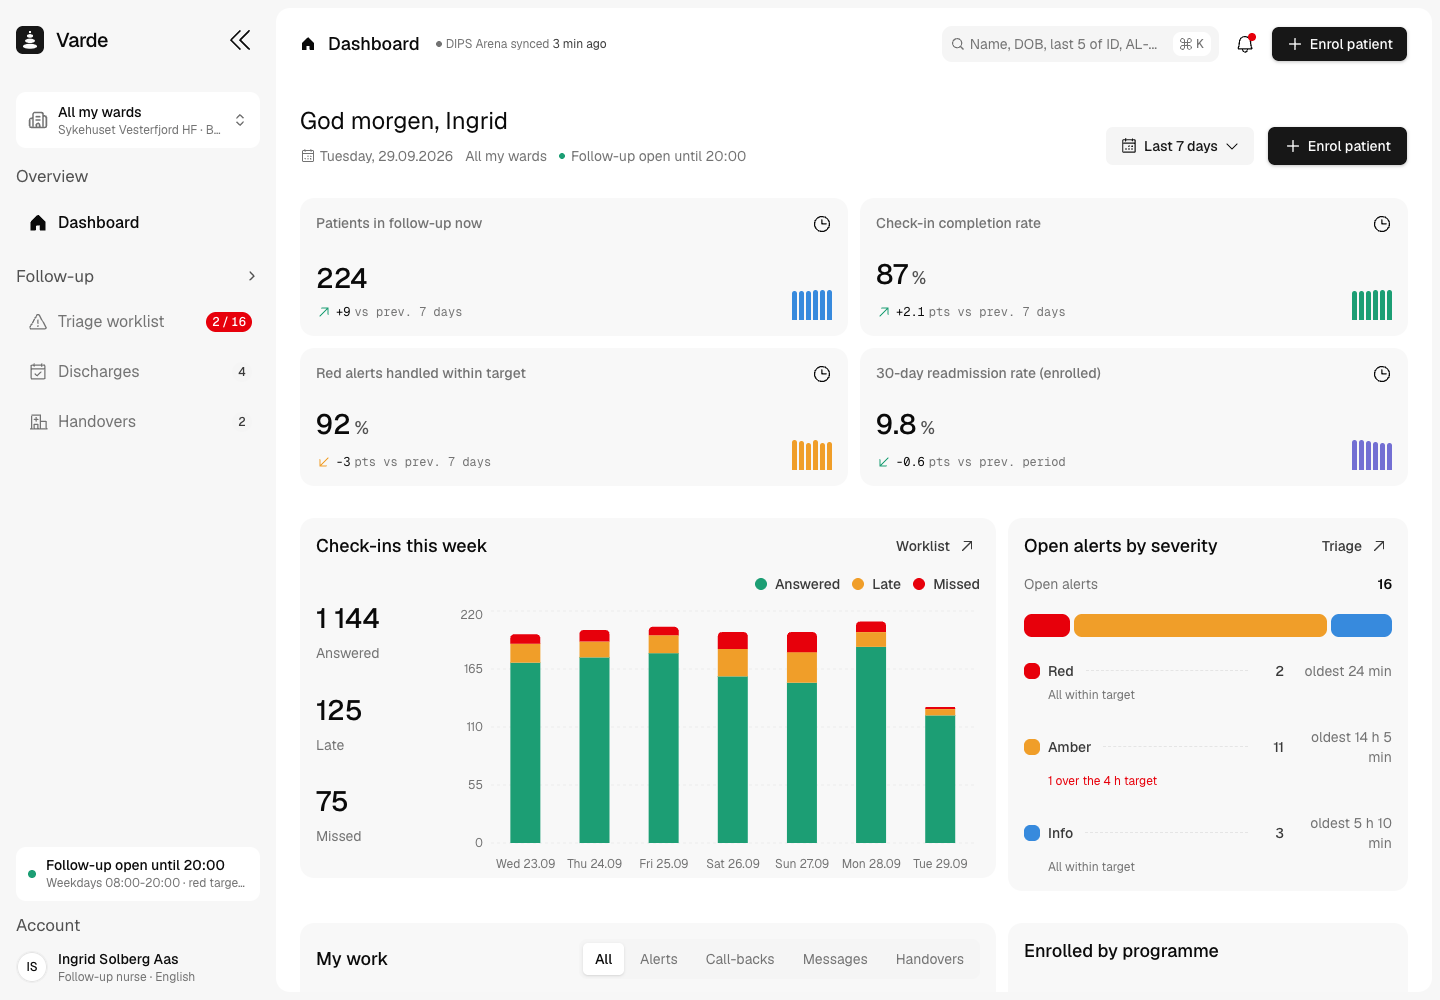This screenshot has height=1000, width=1440.
Task: Switch to the Call-backs tab
Action: click(740, 959)
